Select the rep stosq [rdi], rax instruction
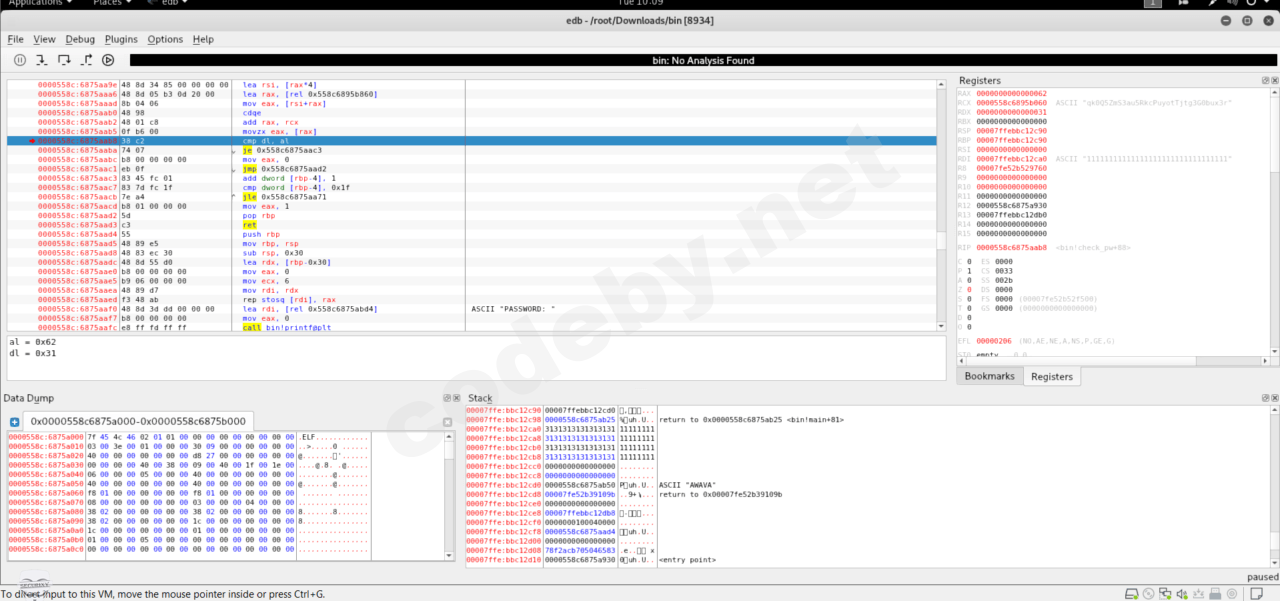This screenshot has height=601, width=1280. pos(288,300)
